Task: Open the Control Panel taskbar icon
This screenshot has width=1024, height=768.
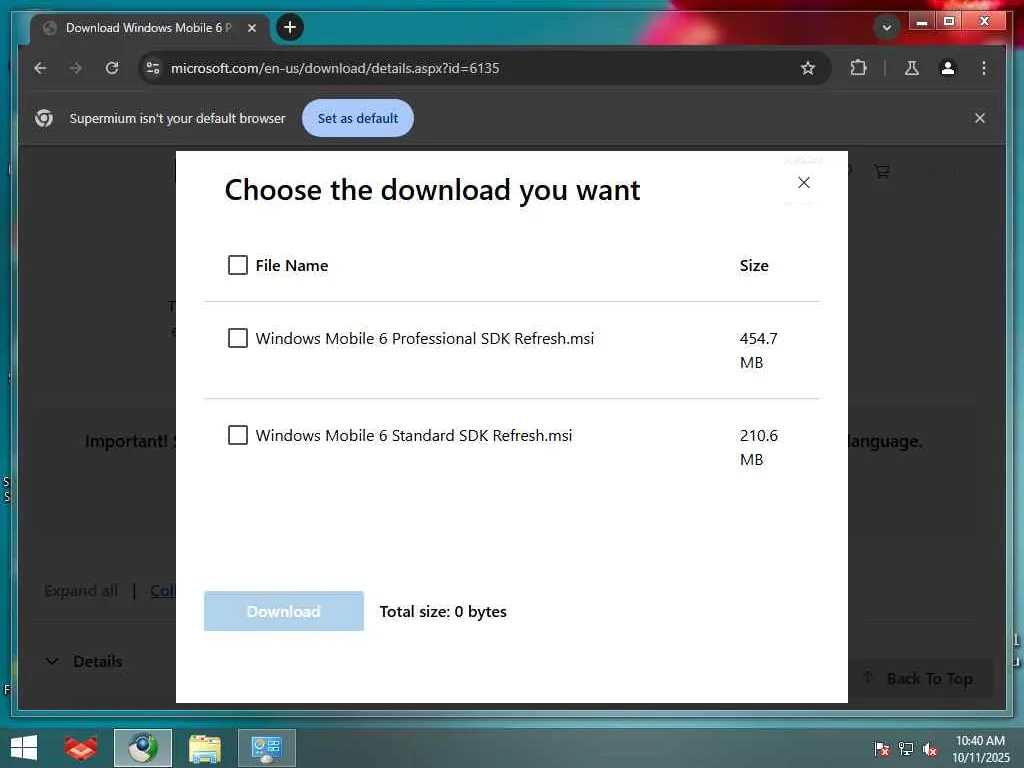Action: [266, 748]
